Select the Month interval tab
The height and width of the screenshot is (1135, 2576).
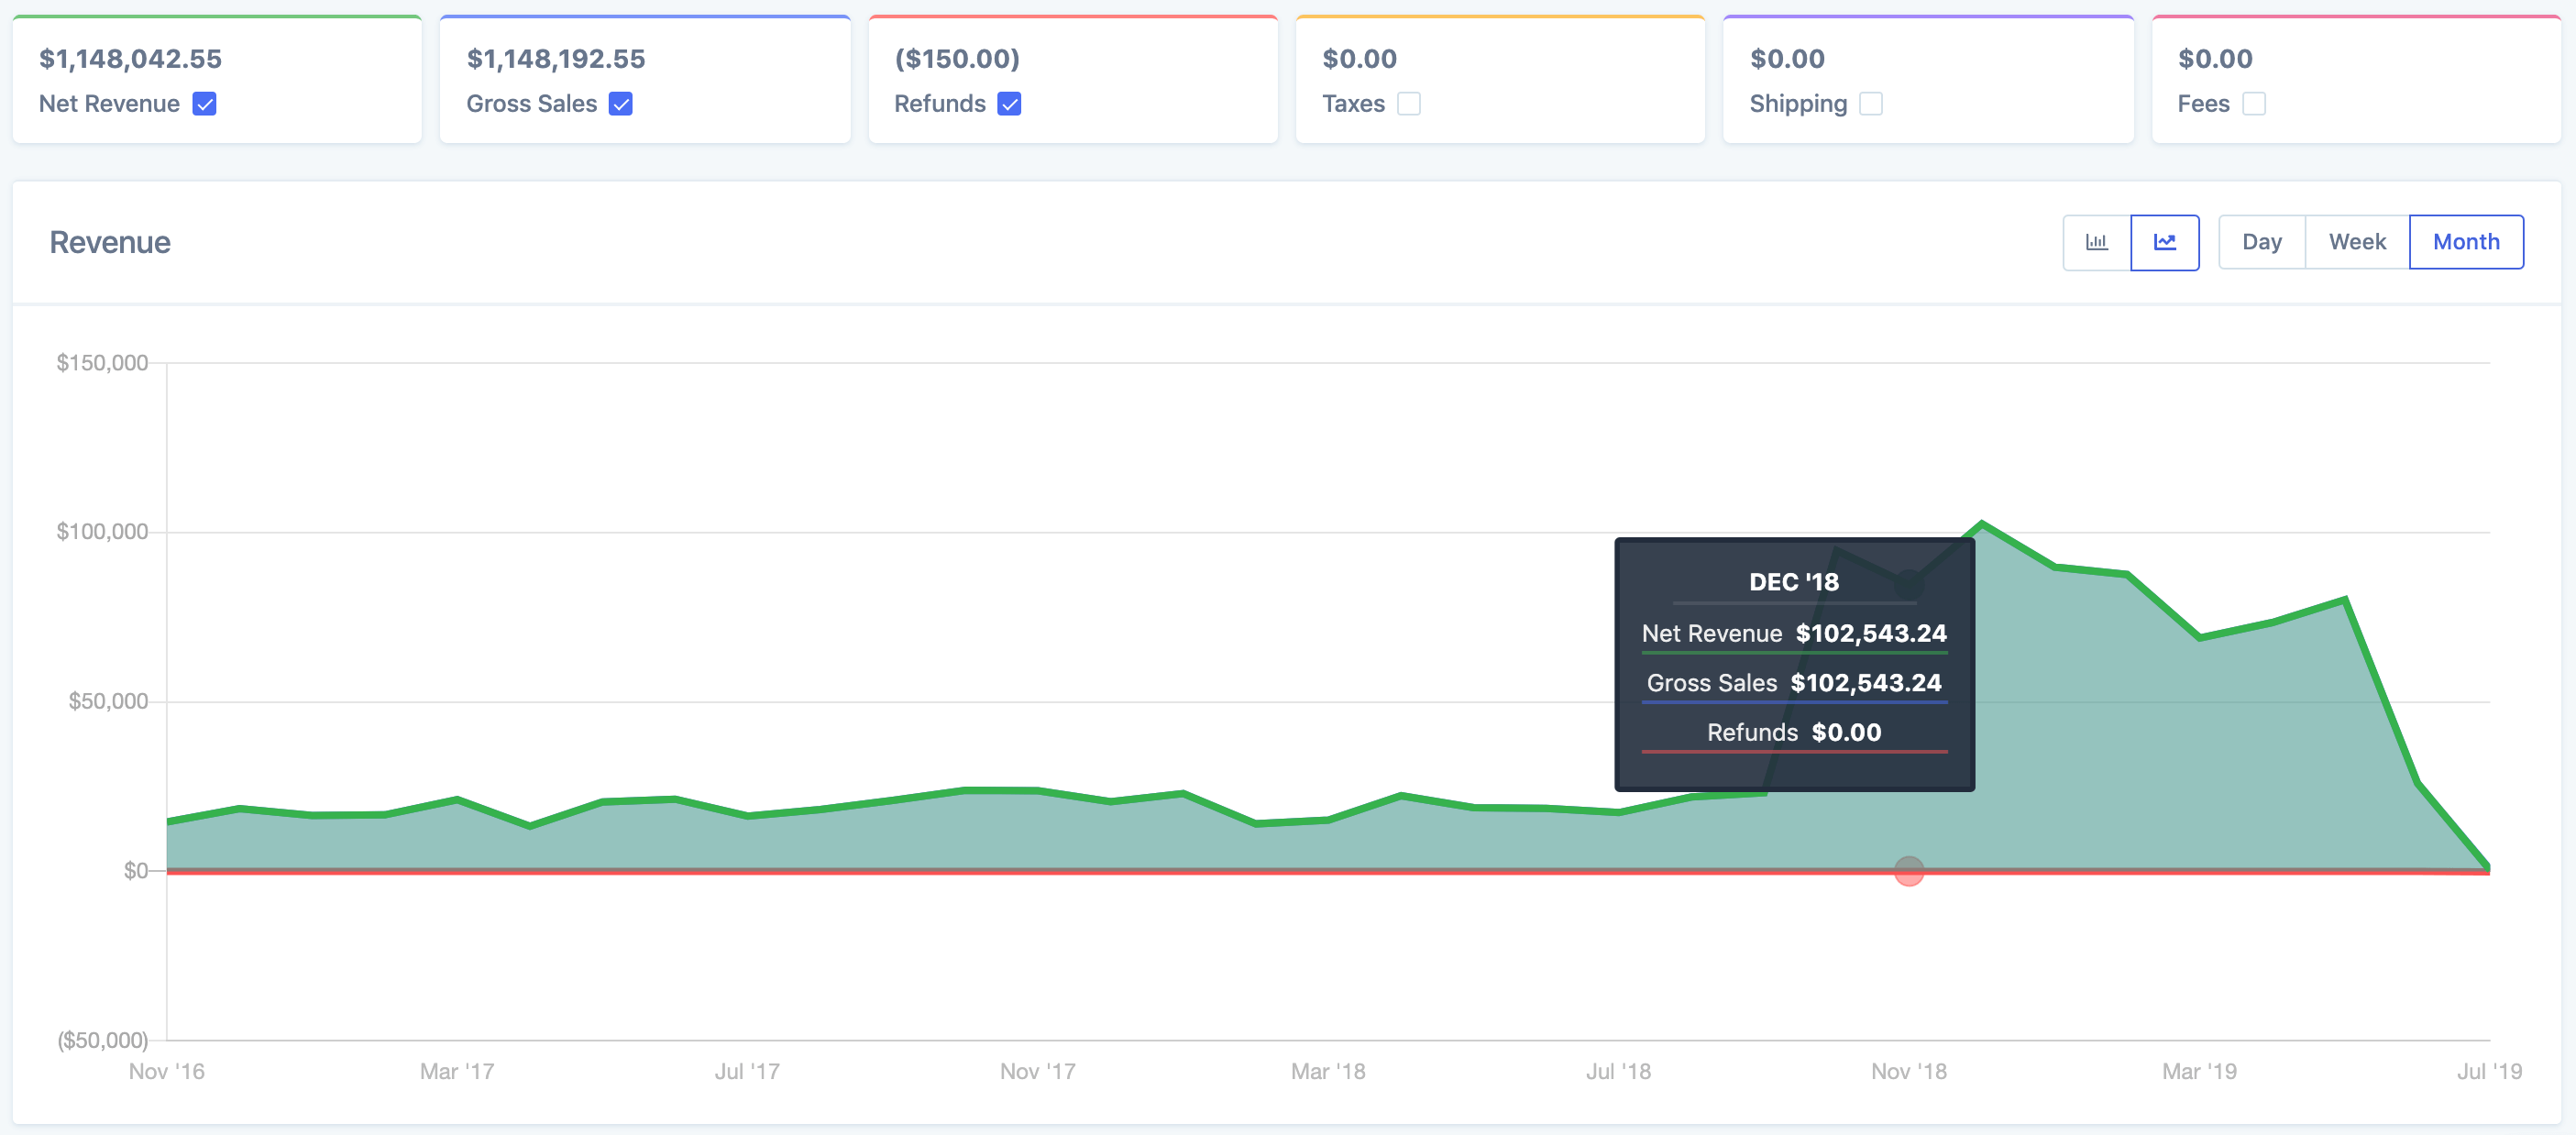[x=2465, y=242]
